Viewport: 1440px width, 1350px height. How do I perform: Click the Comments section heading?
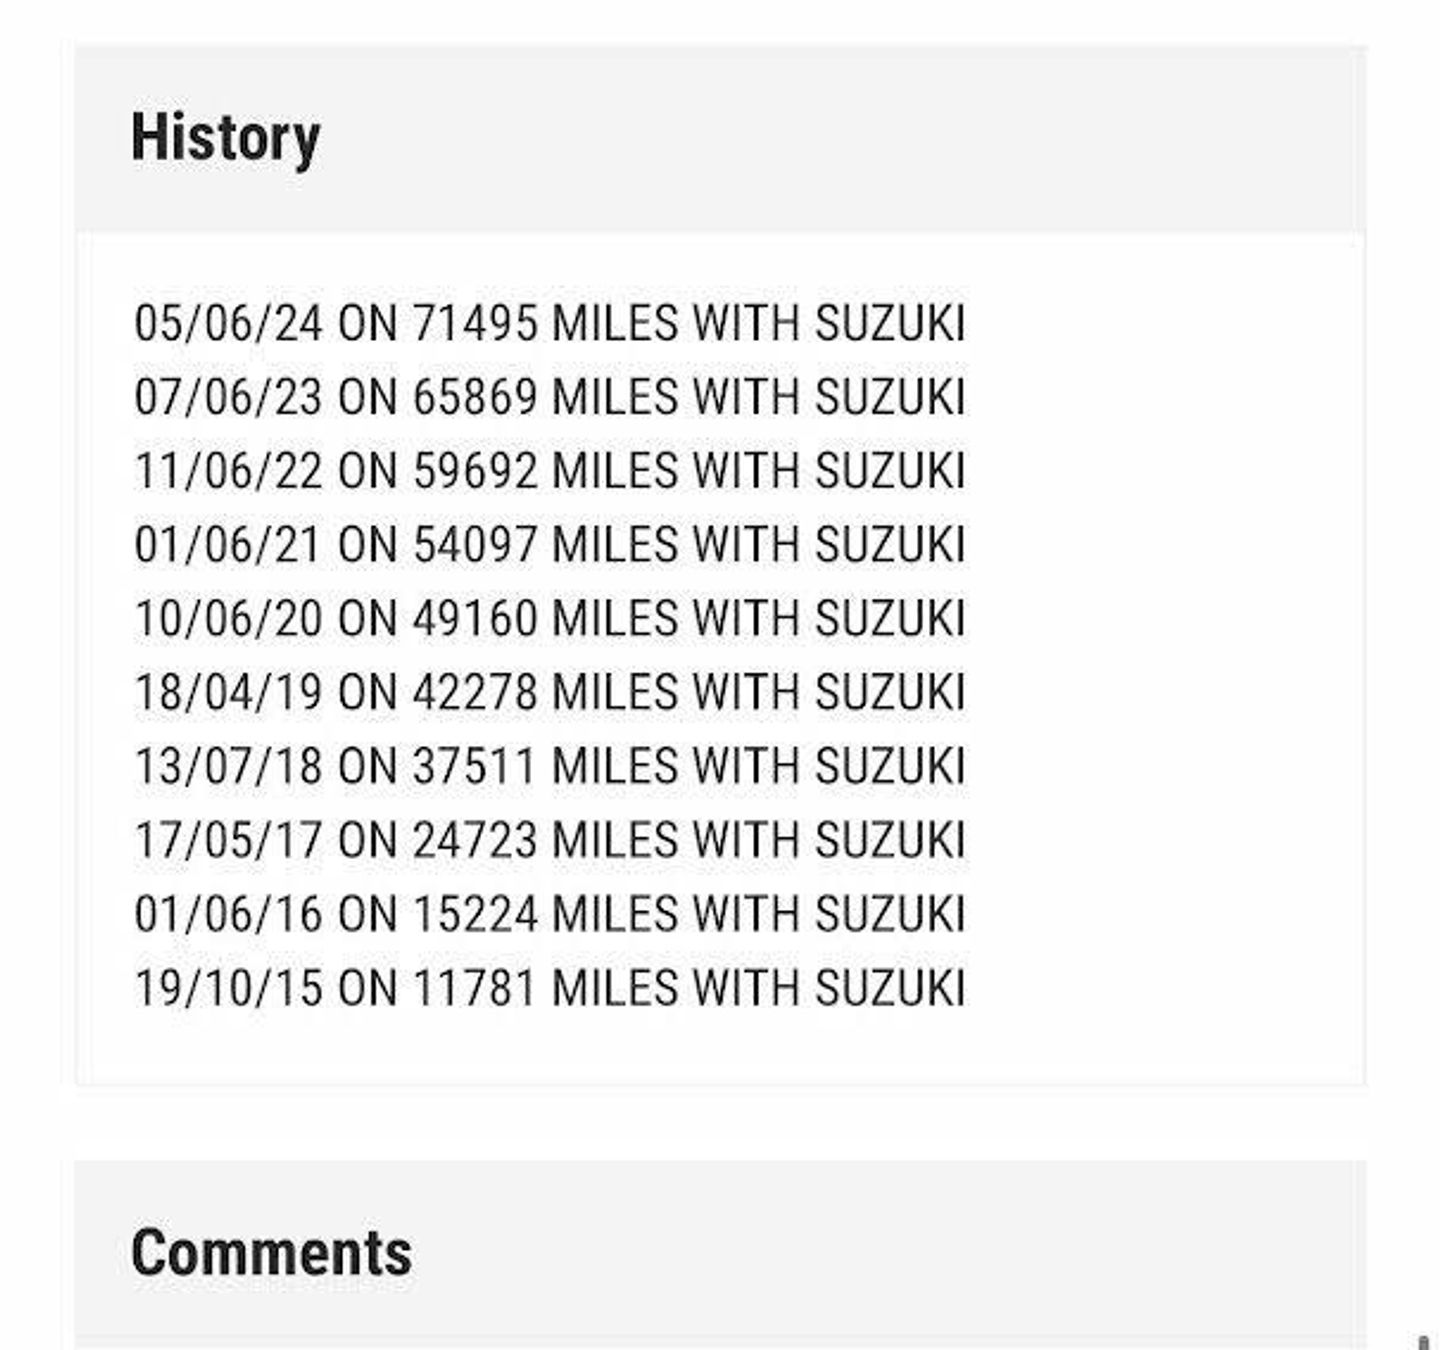pyautogui.click(x=271, y=1252)
